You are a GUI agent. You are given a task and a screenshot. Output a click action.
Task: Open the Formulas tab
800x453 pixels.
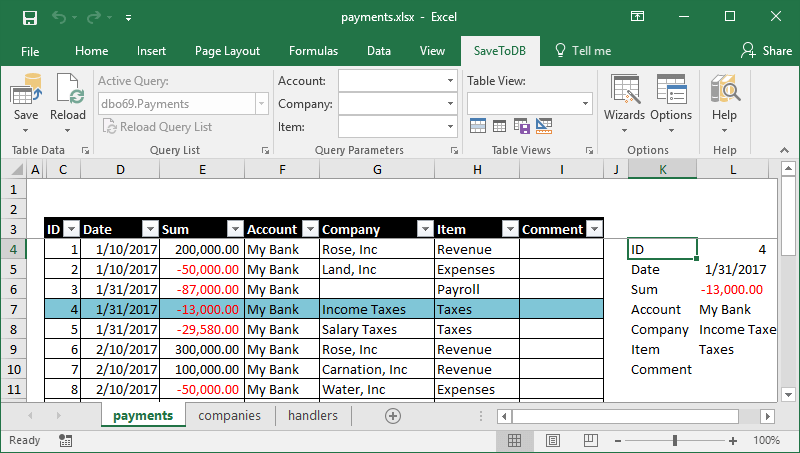click(313, 51)
